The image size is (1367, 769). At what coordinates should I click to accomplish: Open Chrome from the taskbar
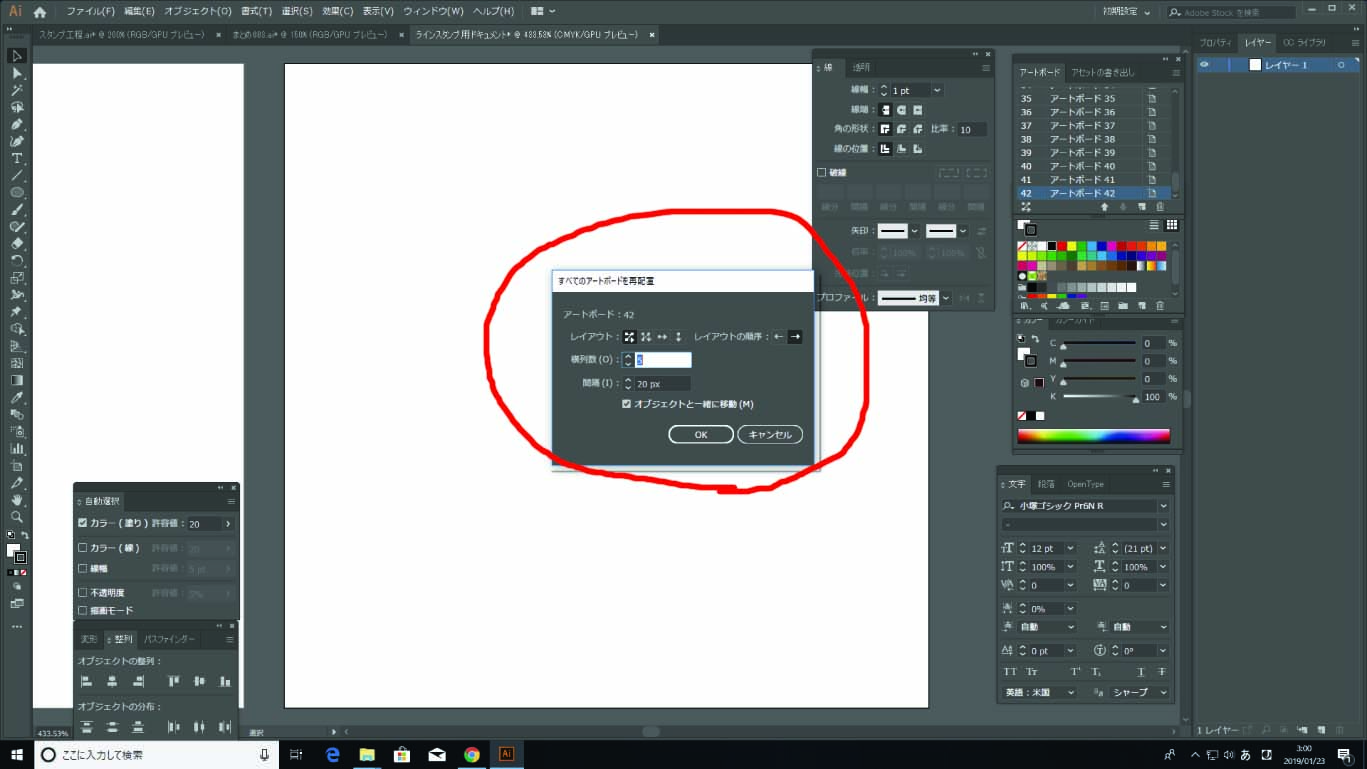472,754
